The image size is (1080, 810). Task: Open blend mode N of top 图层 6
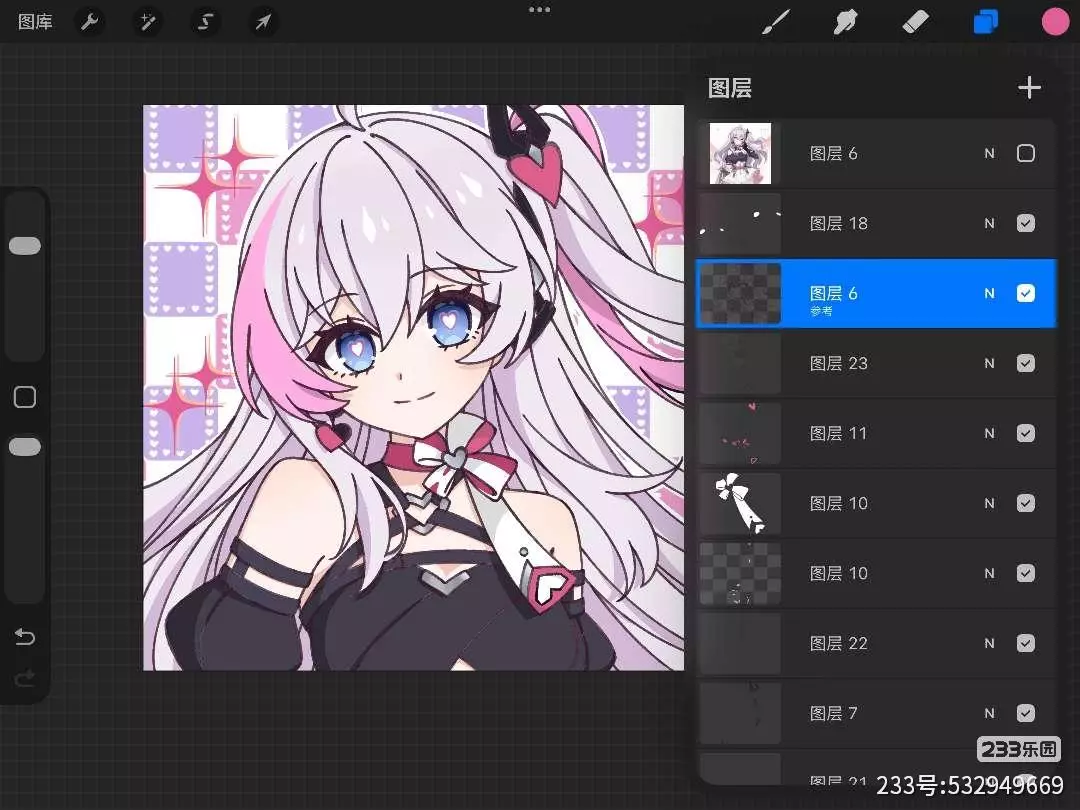pyautogui.click(x=989, y=153)
